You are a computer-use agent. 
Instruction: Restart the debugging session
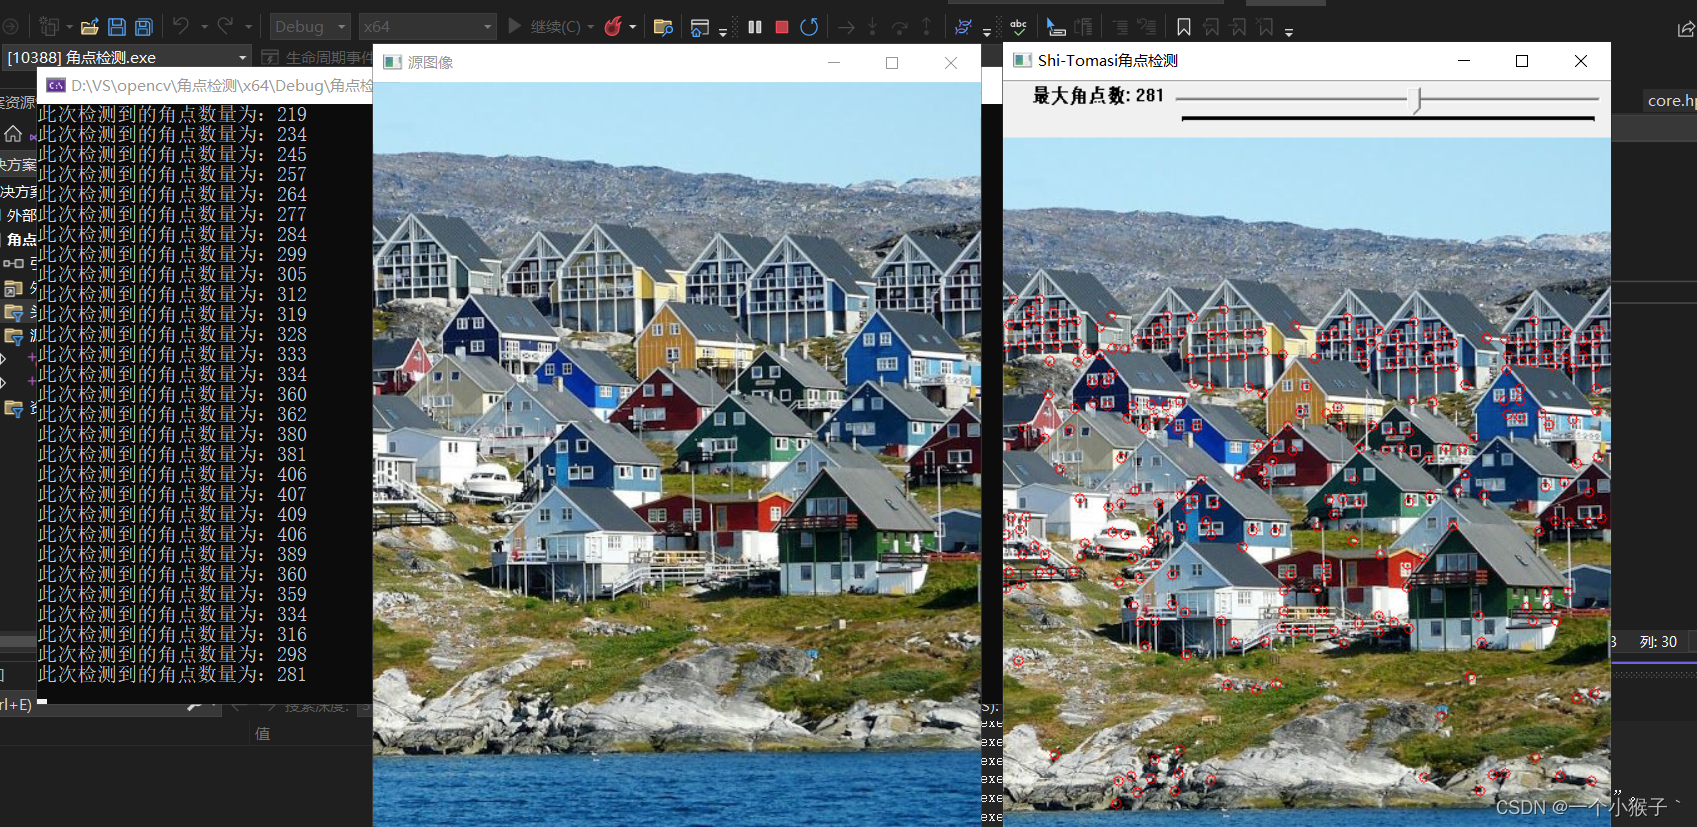809,27
